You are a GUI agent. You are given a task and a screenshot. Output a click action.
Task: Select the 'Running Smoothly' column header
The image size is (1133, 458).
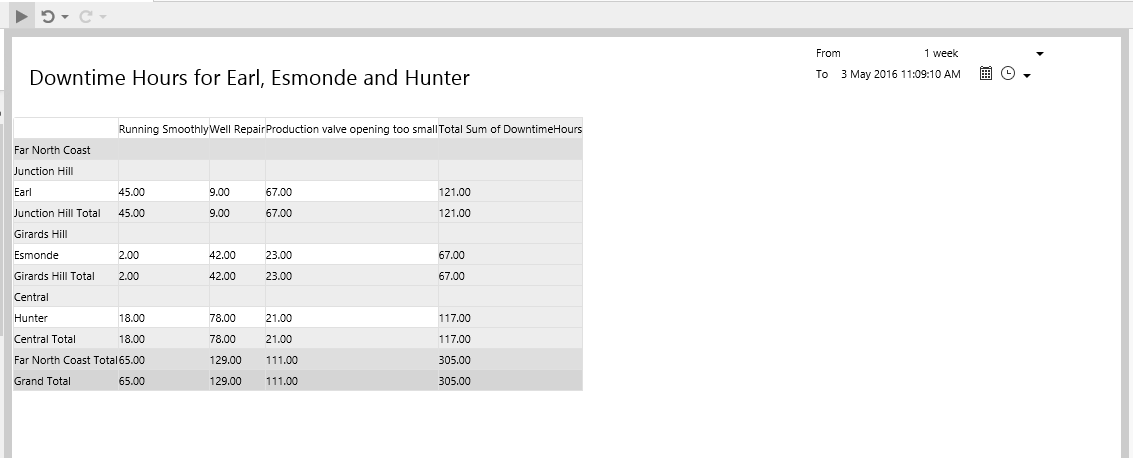pos(163,129)
